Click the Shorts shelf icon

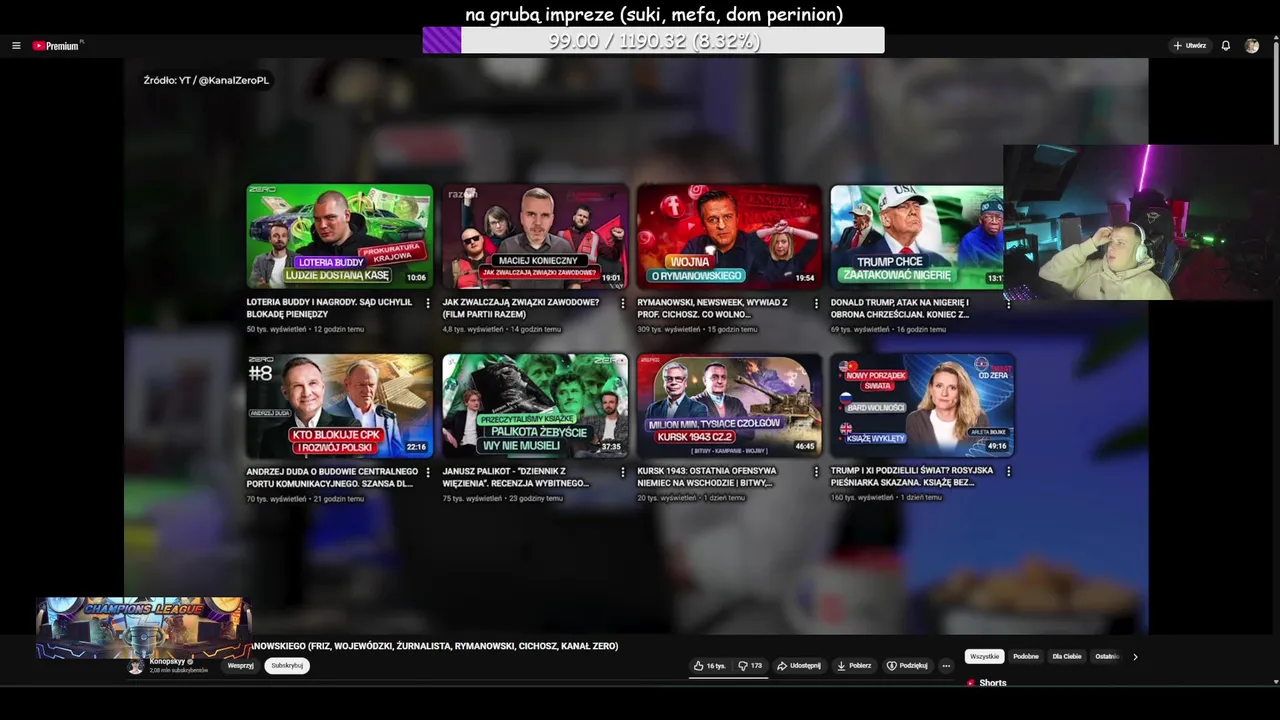(x=971, y=683)
